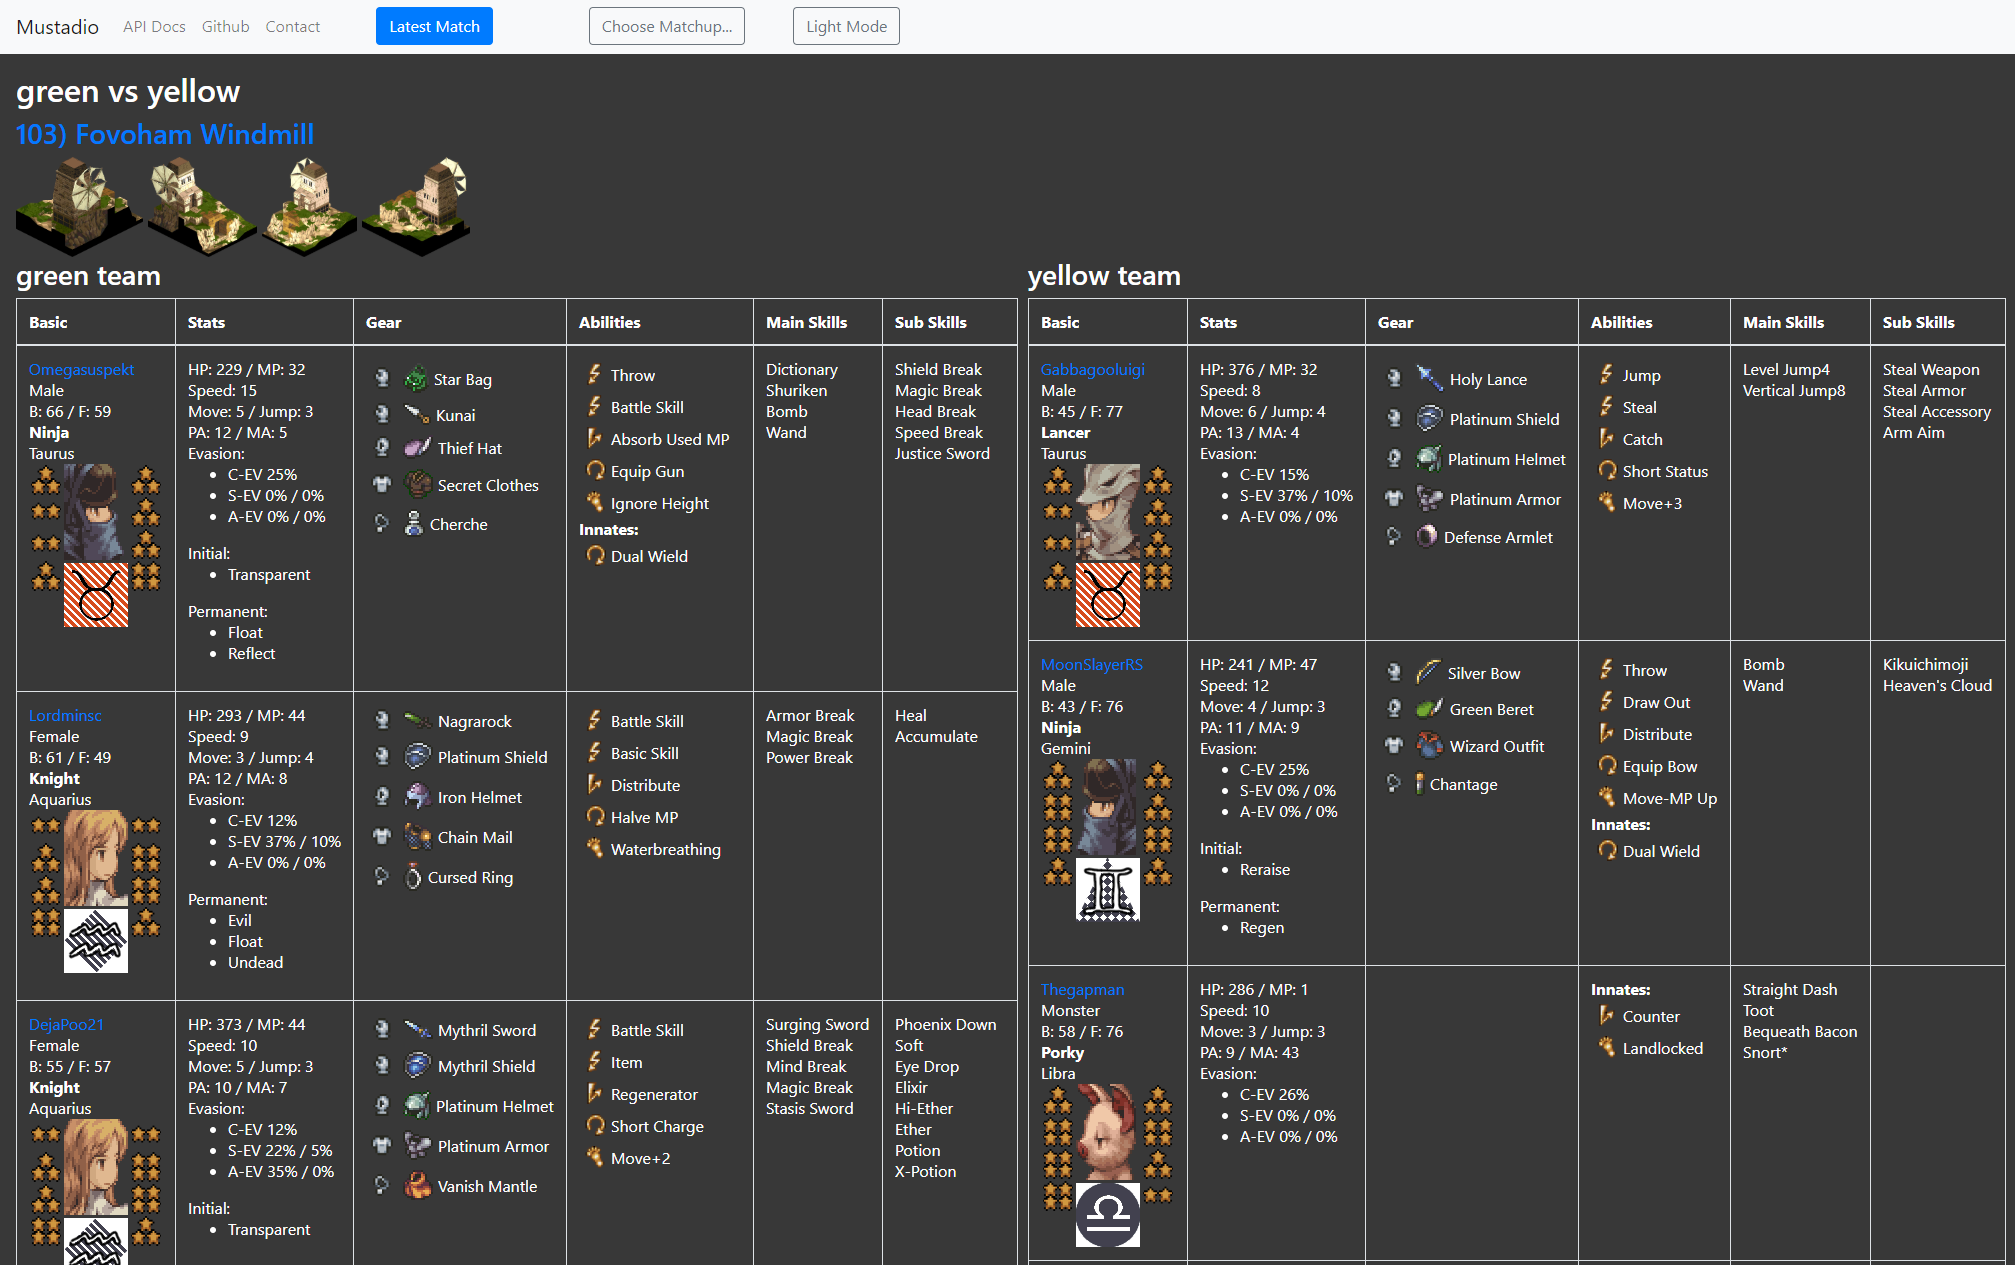
Task: Click the Nagrarock weapon icon
Action: (x=417, y=721)
